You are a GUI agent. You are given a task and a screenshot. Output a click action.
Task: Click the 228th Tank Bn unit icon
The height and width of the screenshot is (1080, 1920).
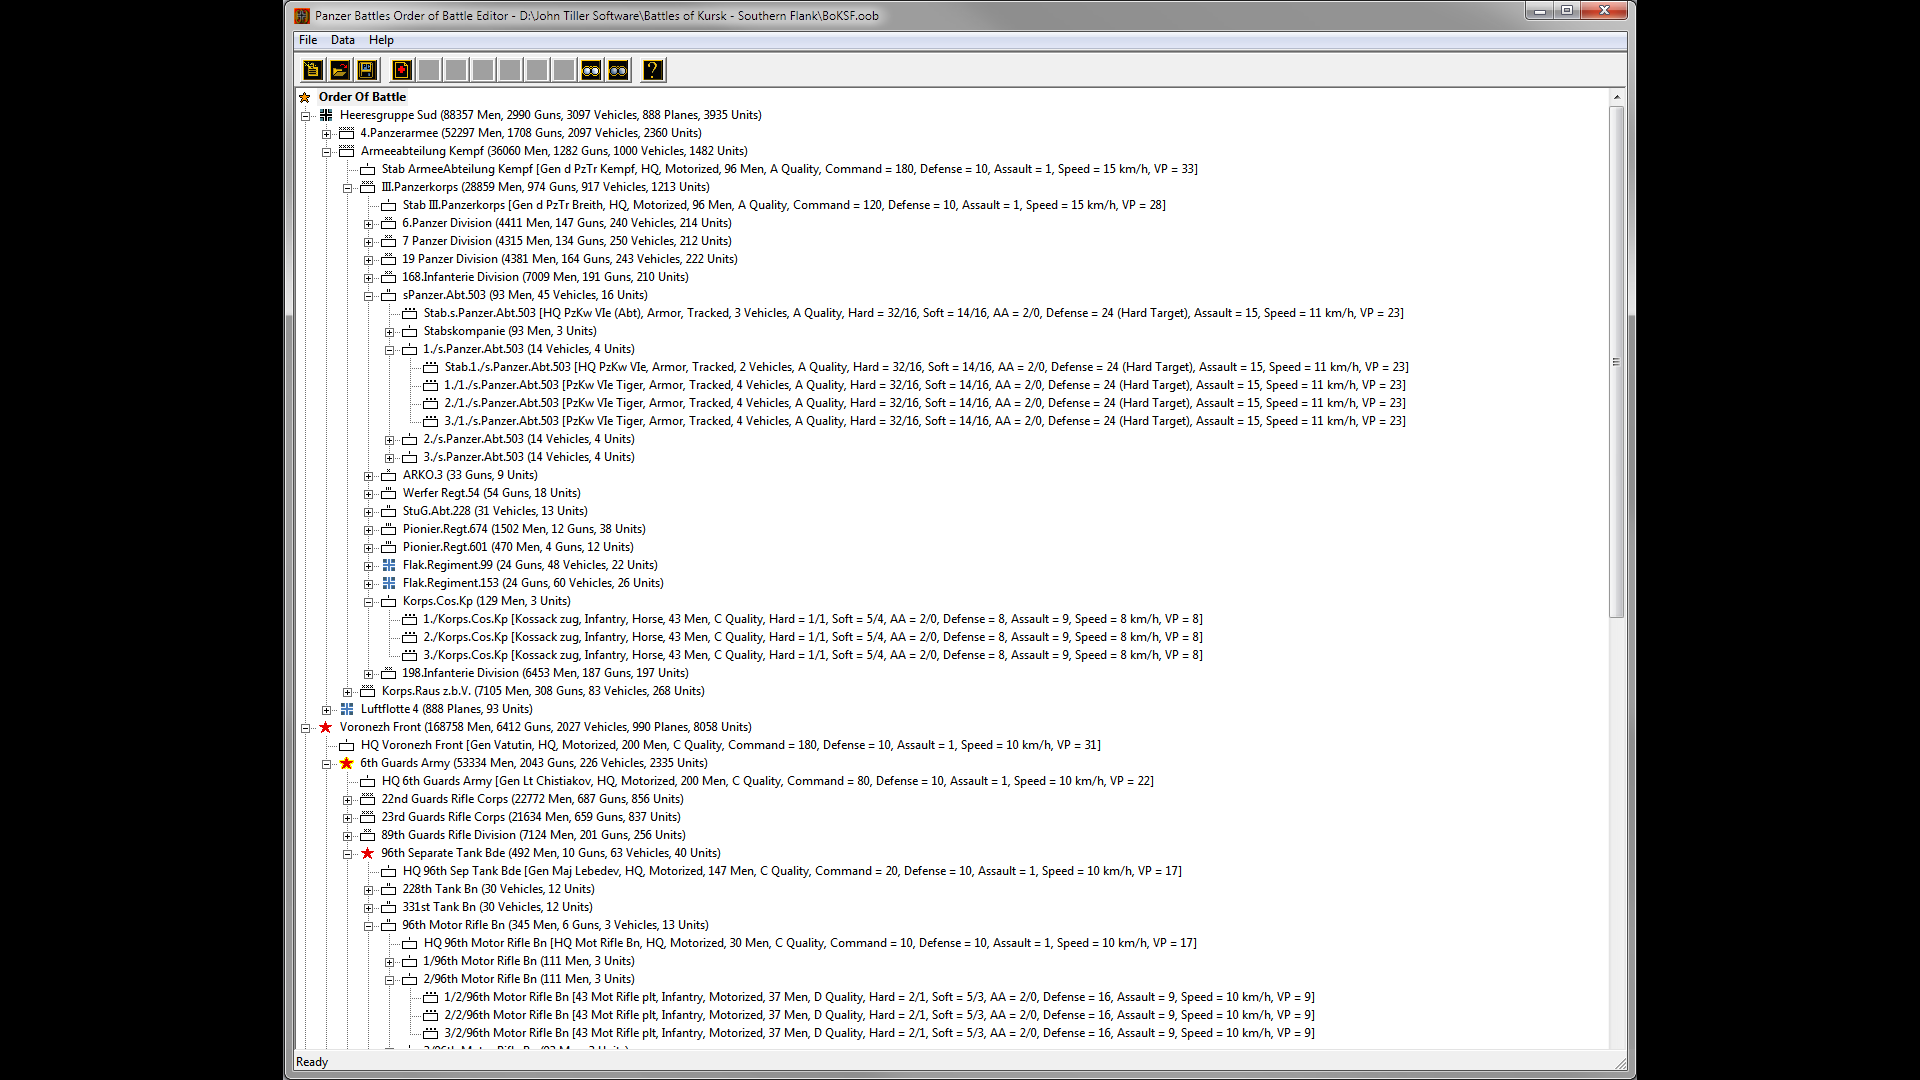[389, 889]
